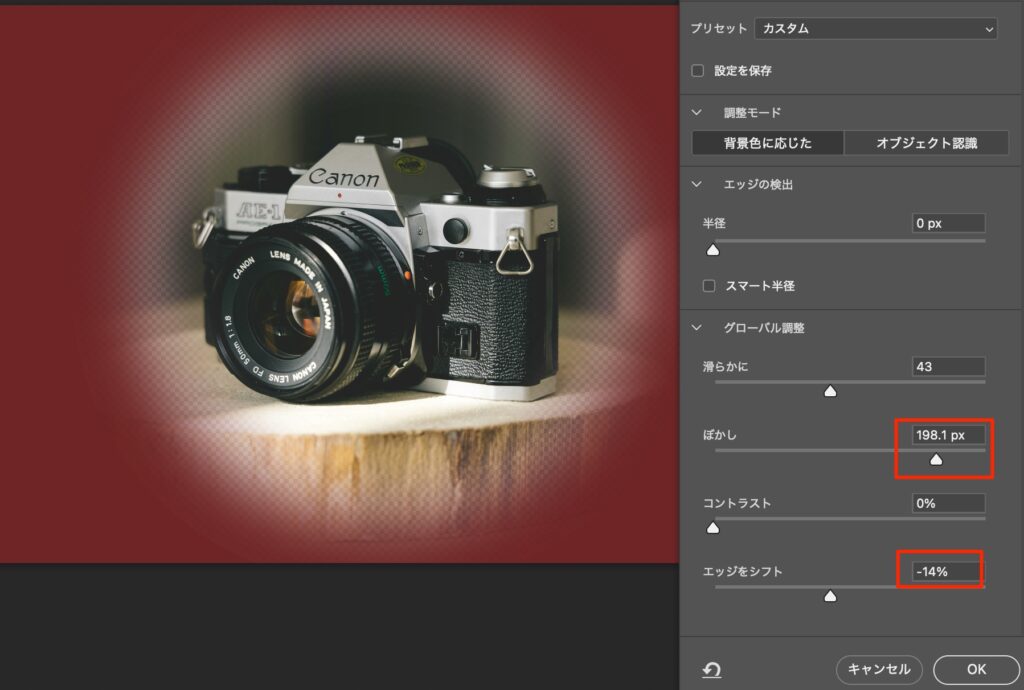Image resolution: width=1024 pixels, height=690 pixels.
Task: Open the プリセット dropdown showing カスタム
Action: (875, 29)
